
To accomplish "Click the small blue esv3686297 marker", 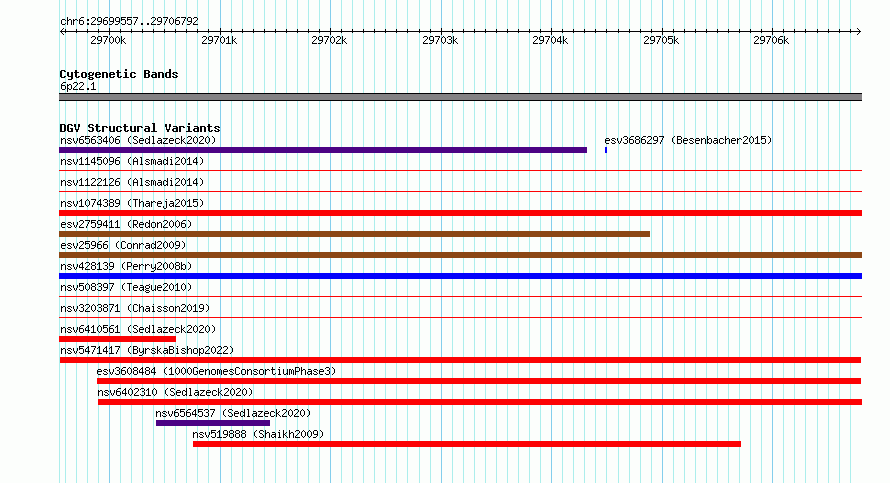I will (606, 150).
